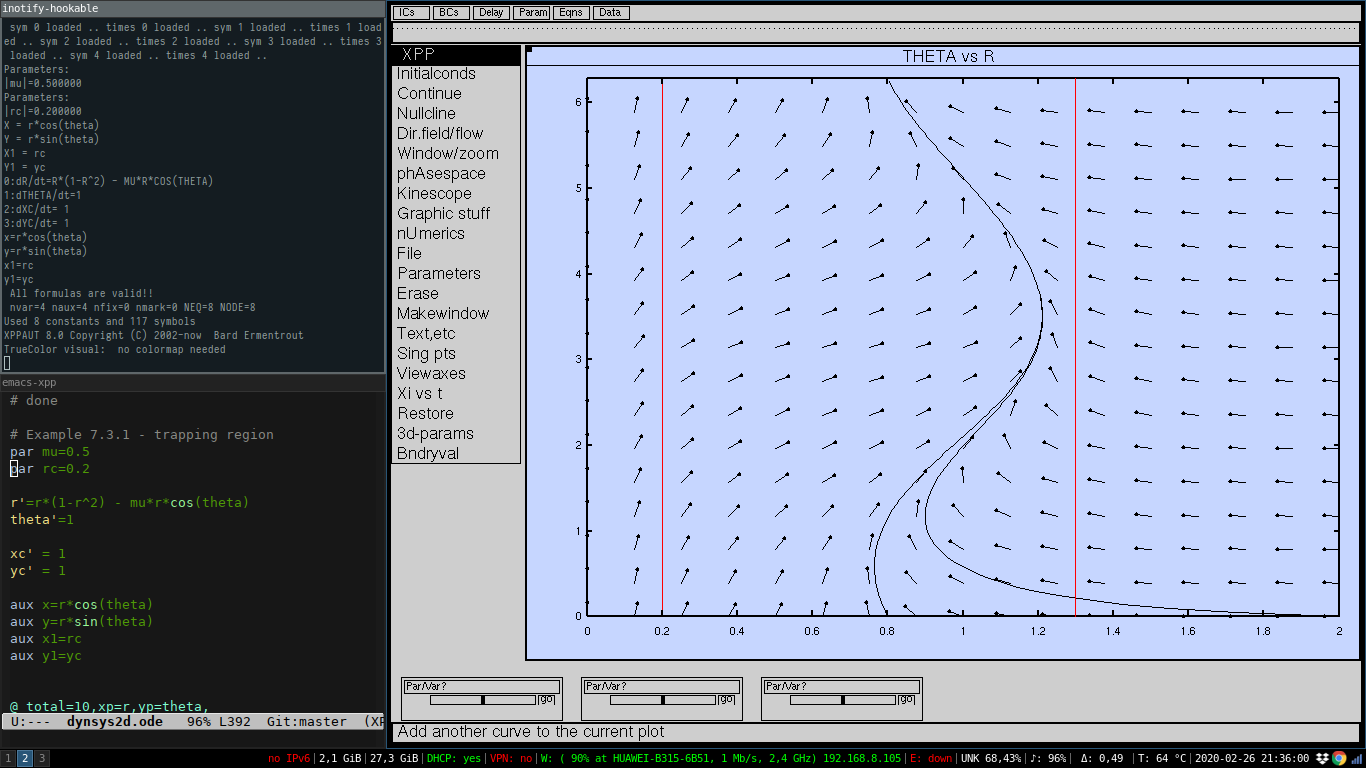Open the BCs window

[451, 13]
